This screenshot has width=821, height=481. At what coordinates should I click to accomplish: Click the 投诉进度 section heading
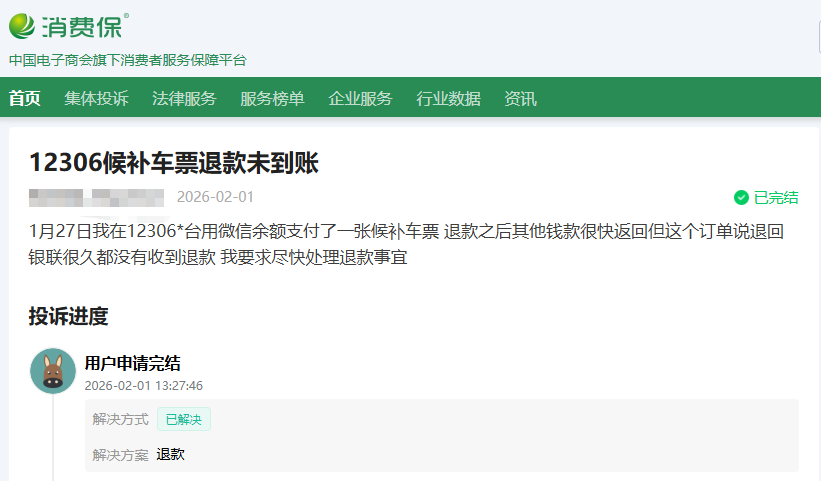point(68,316)
